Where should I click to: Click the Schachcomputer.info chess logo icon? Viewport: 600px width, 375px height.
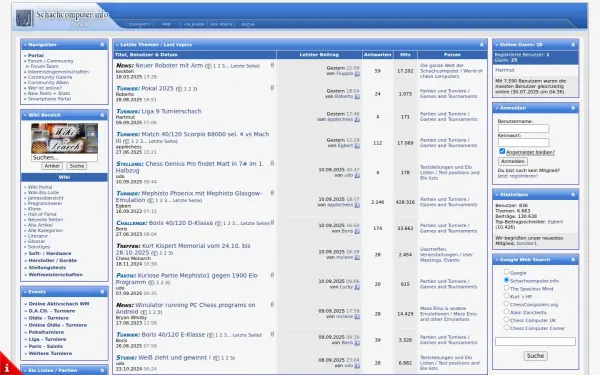point(24,18)
